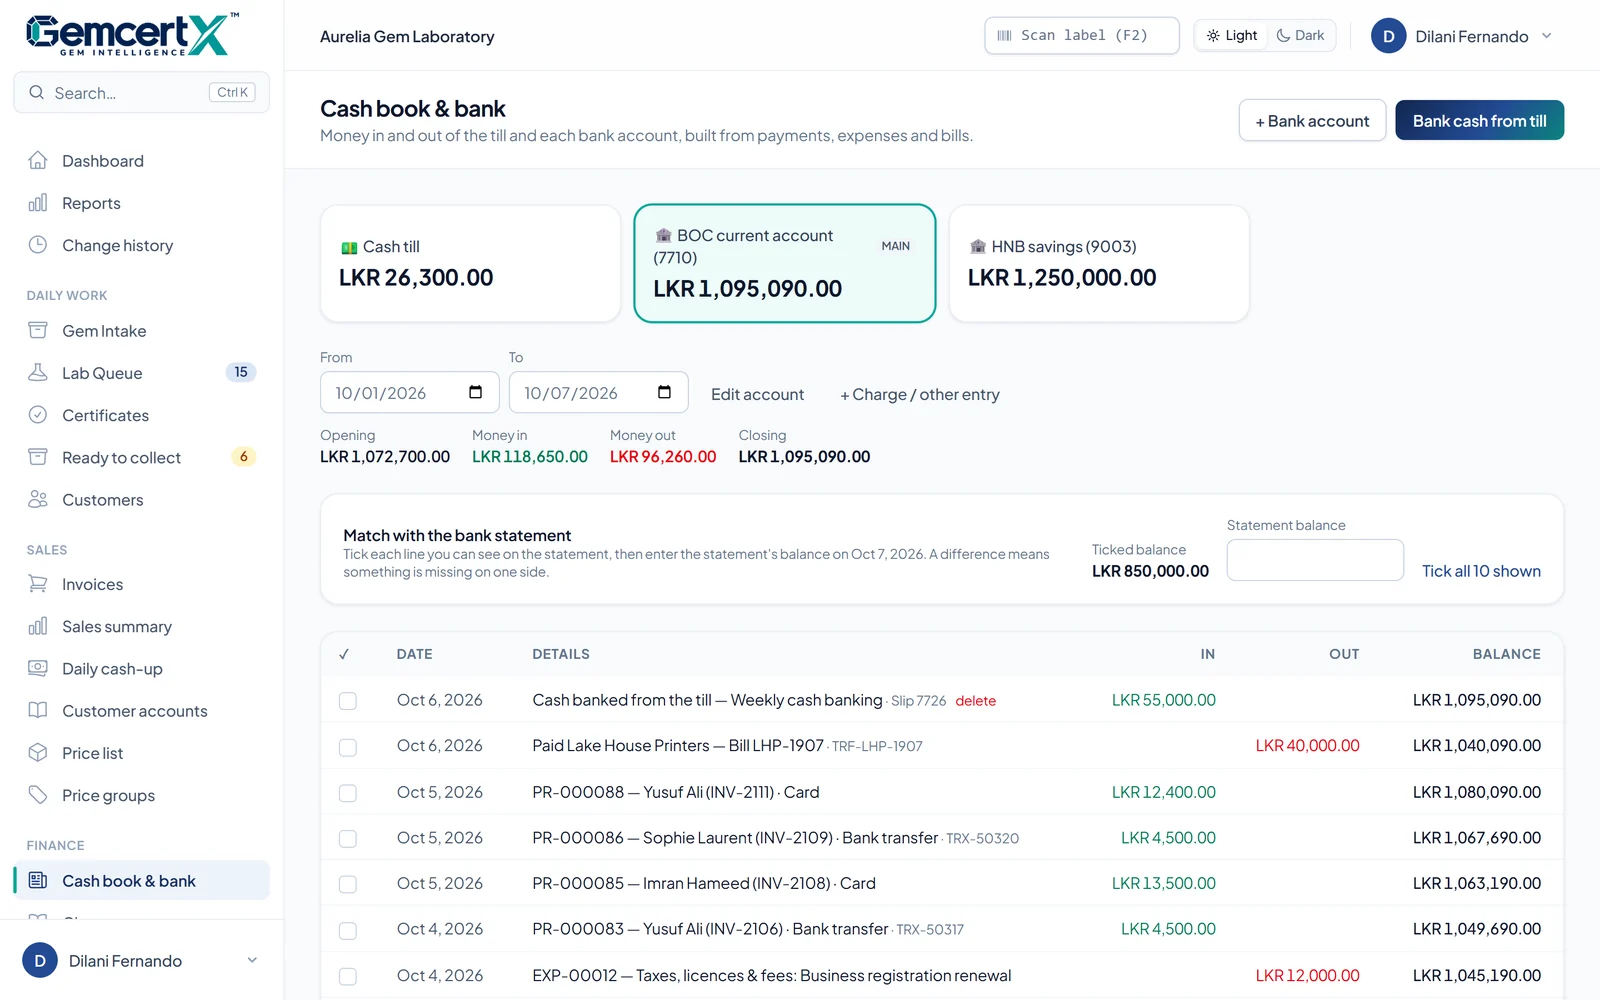Open the From date calendar picker
Viewport: 1600px width, 1000px height.
(476, 392)
